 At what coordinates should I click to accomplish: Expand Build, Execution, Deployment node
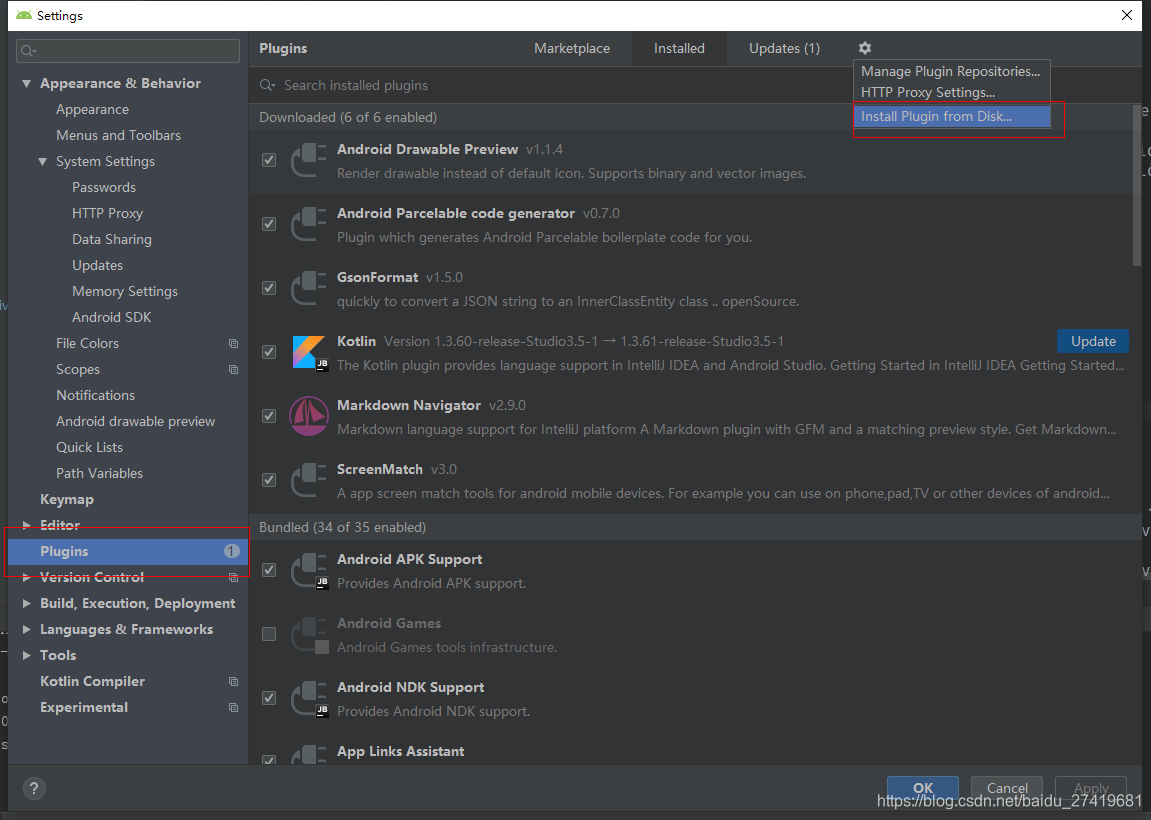(26, 603)
